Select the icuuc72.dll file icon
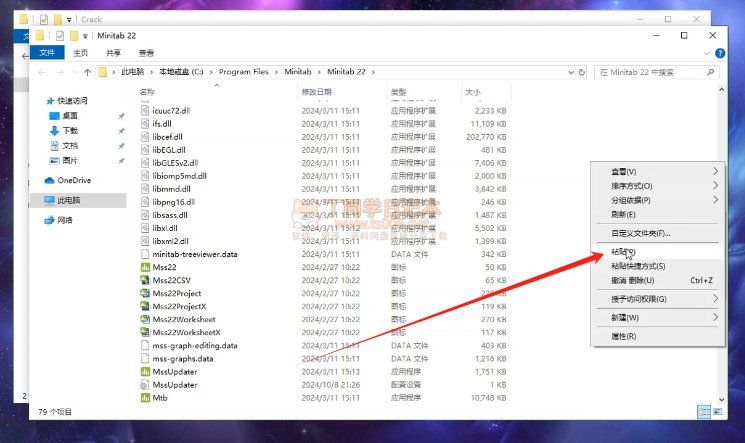Viewport: 745px width, 443px height. pos(145,110)
